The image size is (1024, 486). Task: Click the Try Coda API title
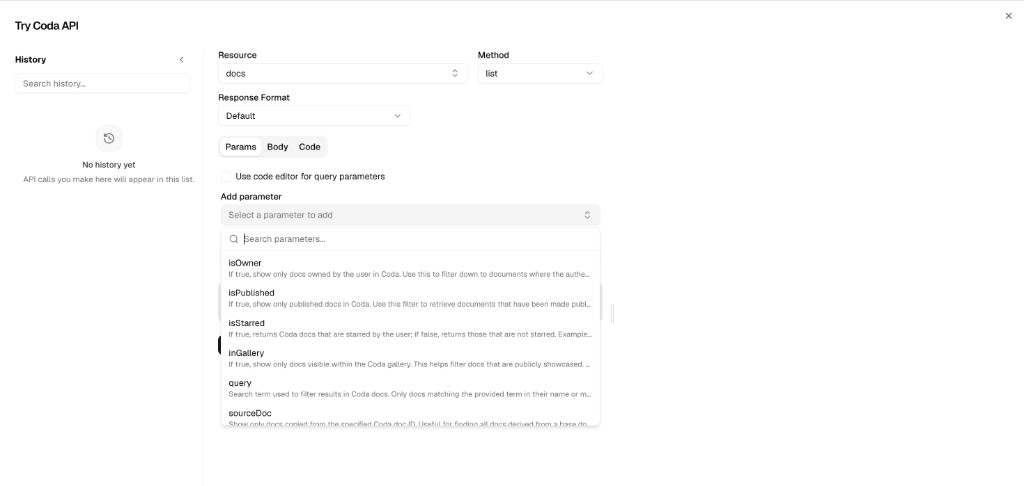(x=47, y=26)
